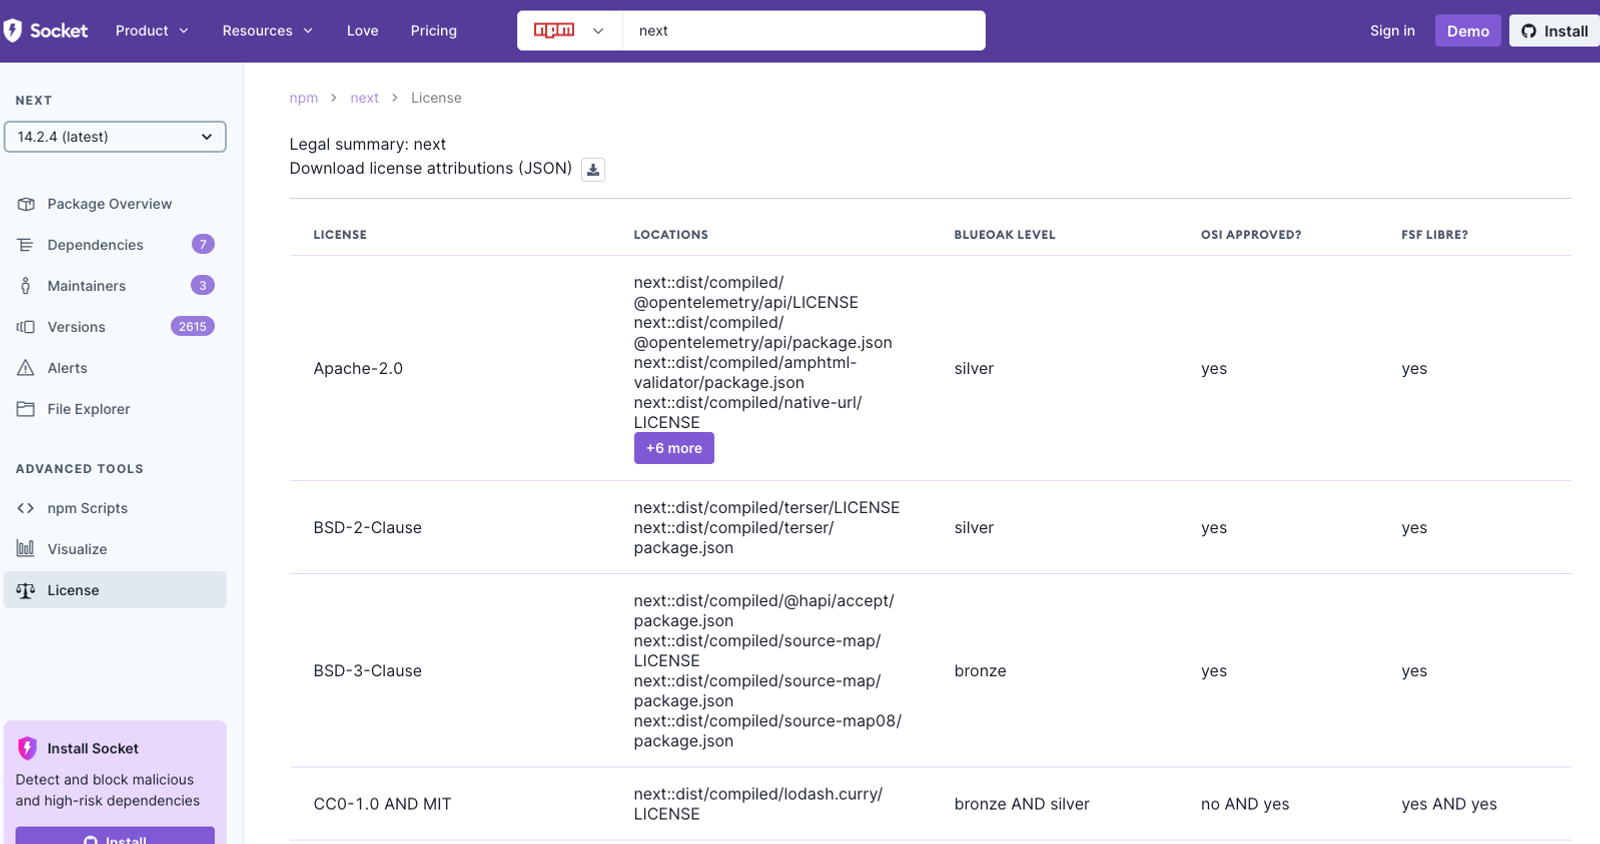
Task: Open the version 14.2.4 (latest) dropdown
Action: pyautogui.click(x=115, y=137)
